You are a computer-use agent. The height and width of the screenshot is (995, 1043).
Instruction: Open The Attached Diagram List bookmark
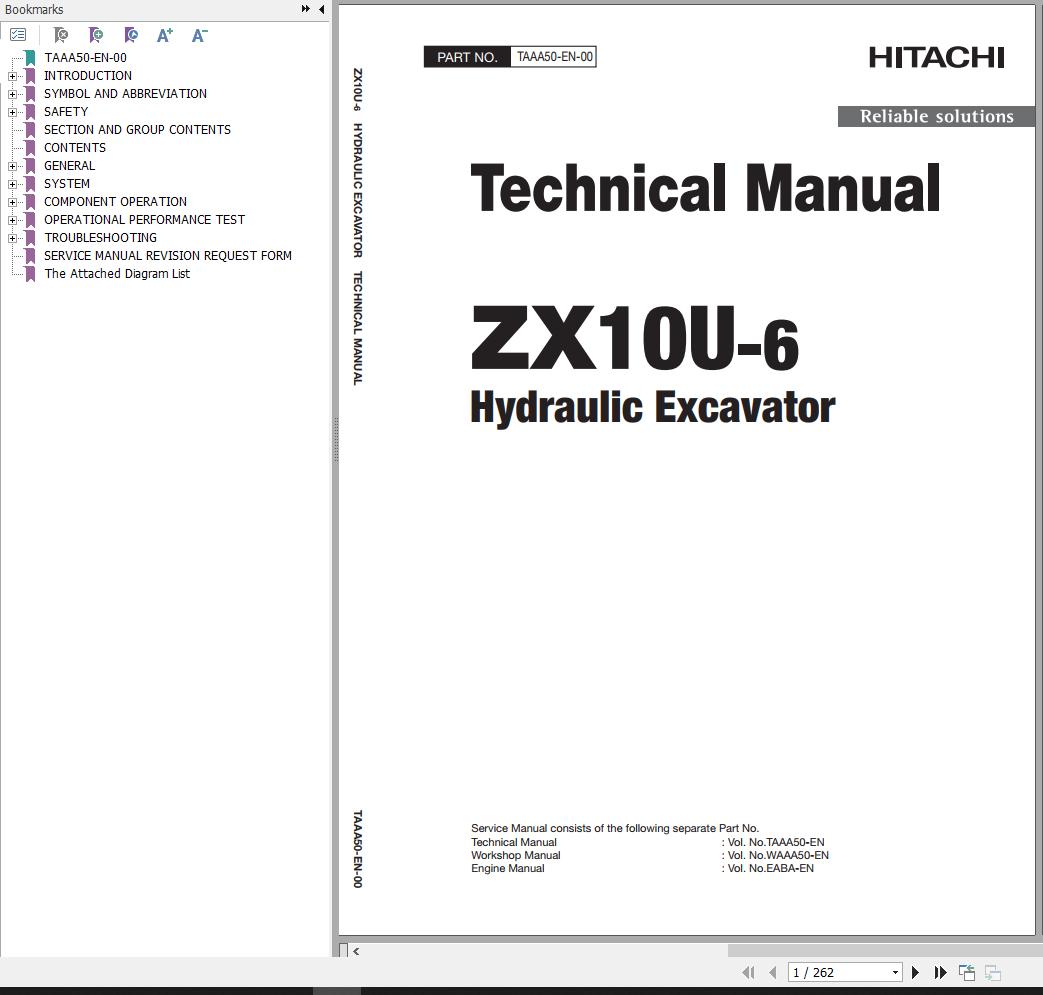point(117,273)
